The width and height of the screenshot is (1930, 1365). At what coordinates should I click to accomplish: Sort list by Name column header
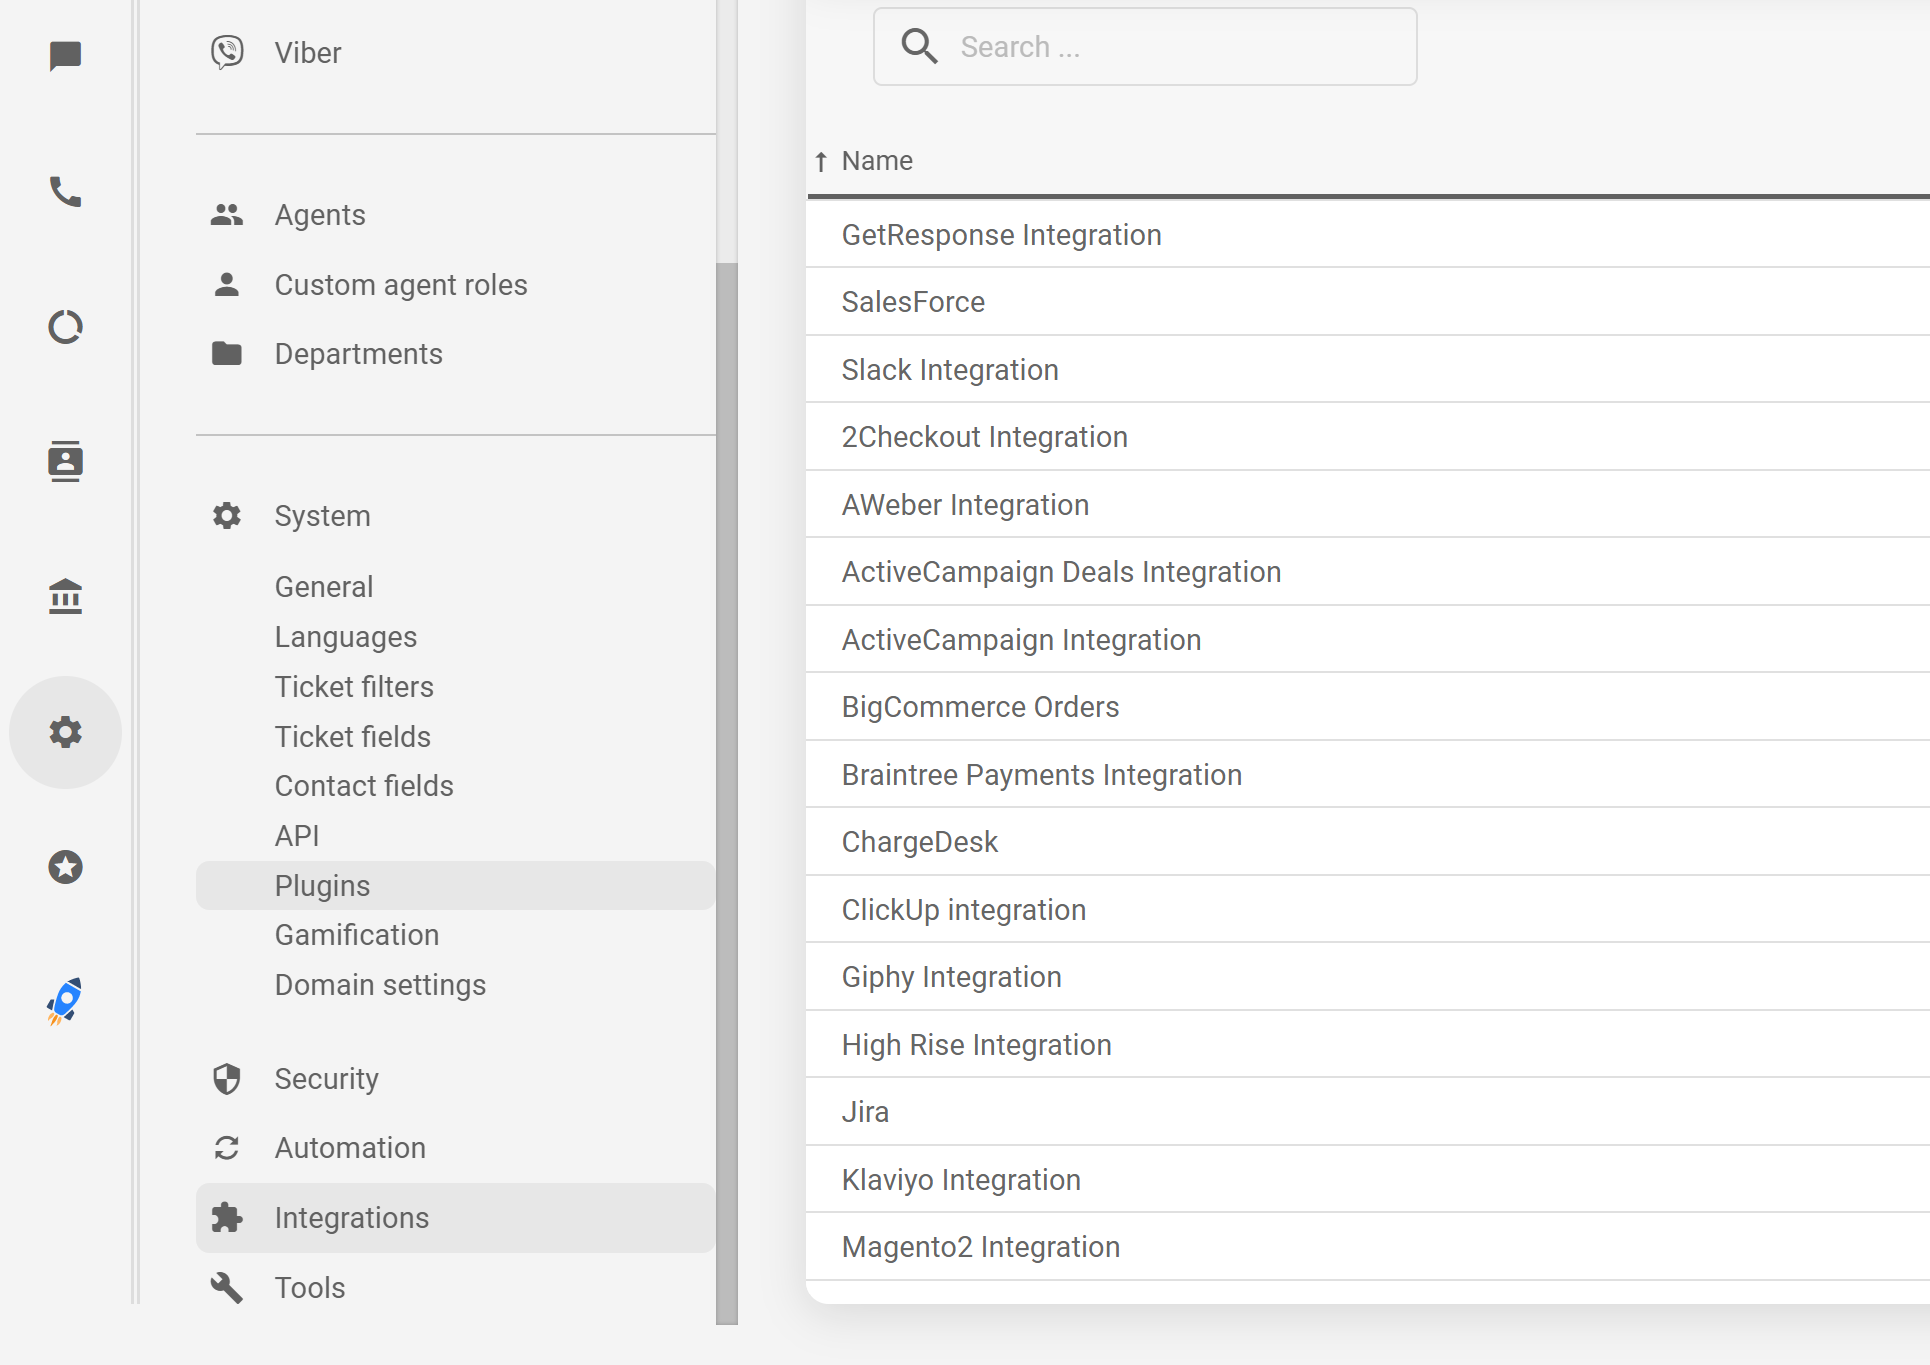click(876, 161)
